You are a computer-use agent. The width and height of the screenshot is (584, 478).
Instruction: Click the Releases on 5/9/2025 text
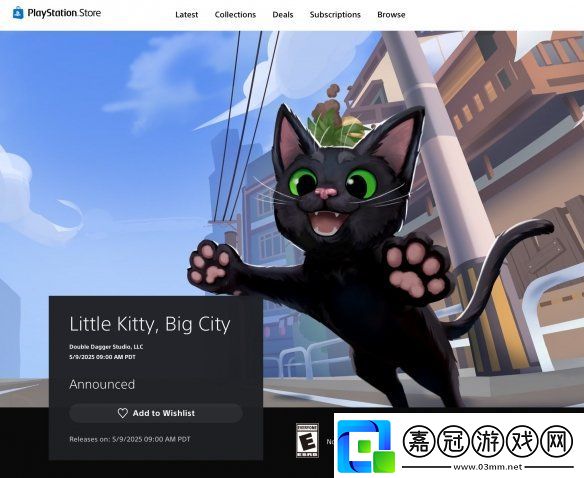(130, 439)
